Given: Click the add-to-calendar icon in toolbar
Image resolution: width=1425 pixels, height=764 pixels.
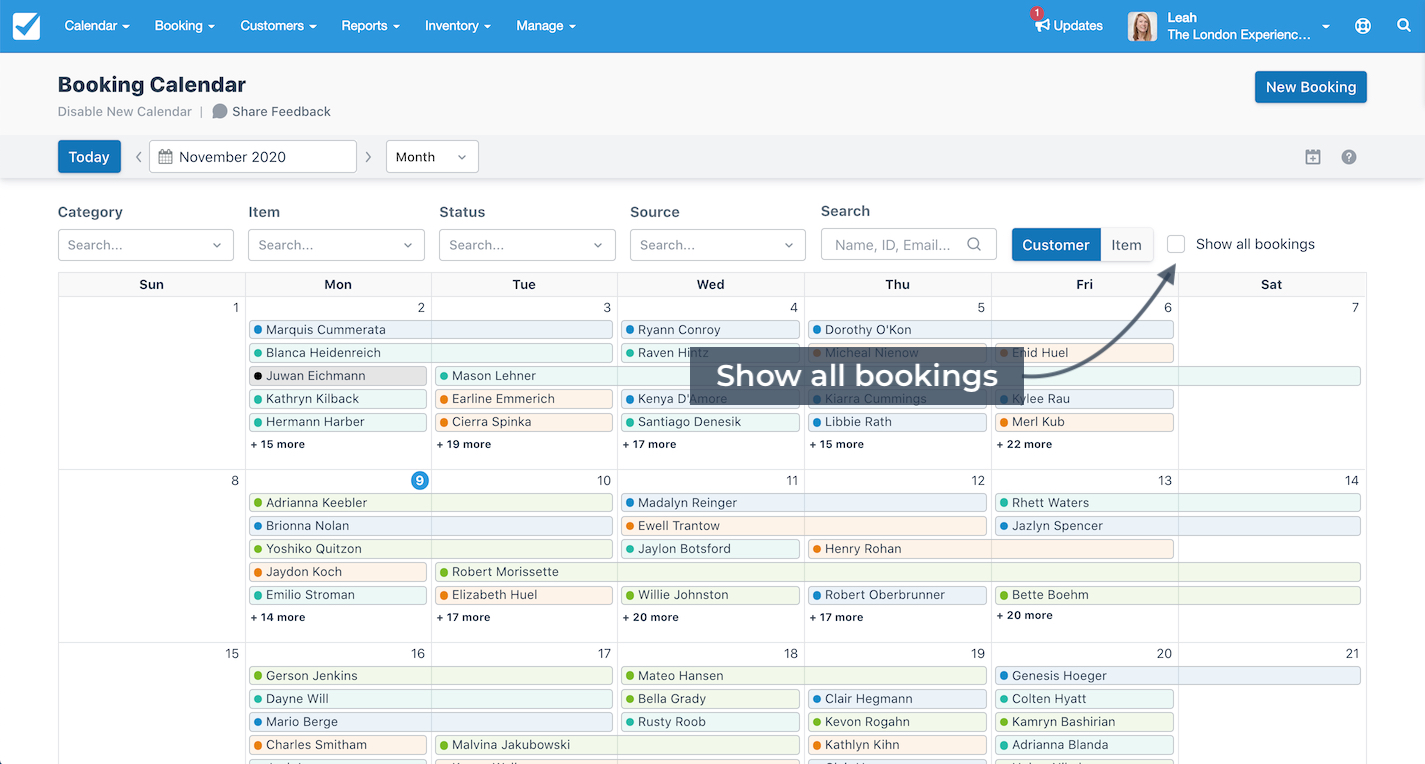Looking at the screenshot, I should (x=1313, y=157).
